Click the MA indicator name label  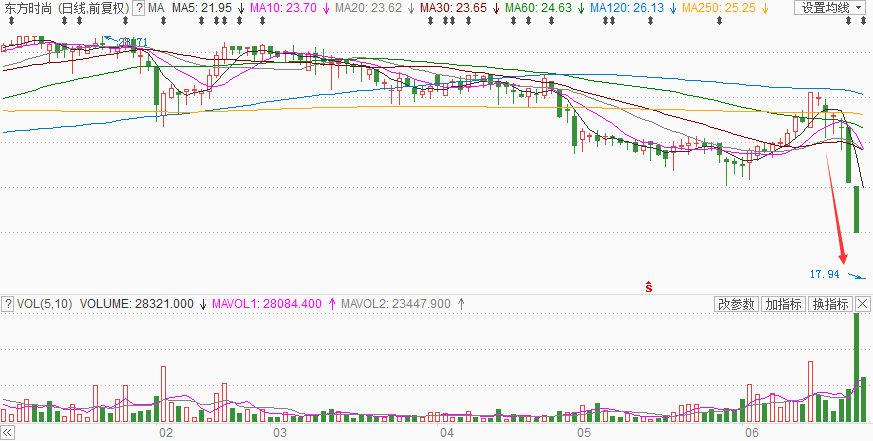[156, 8]
